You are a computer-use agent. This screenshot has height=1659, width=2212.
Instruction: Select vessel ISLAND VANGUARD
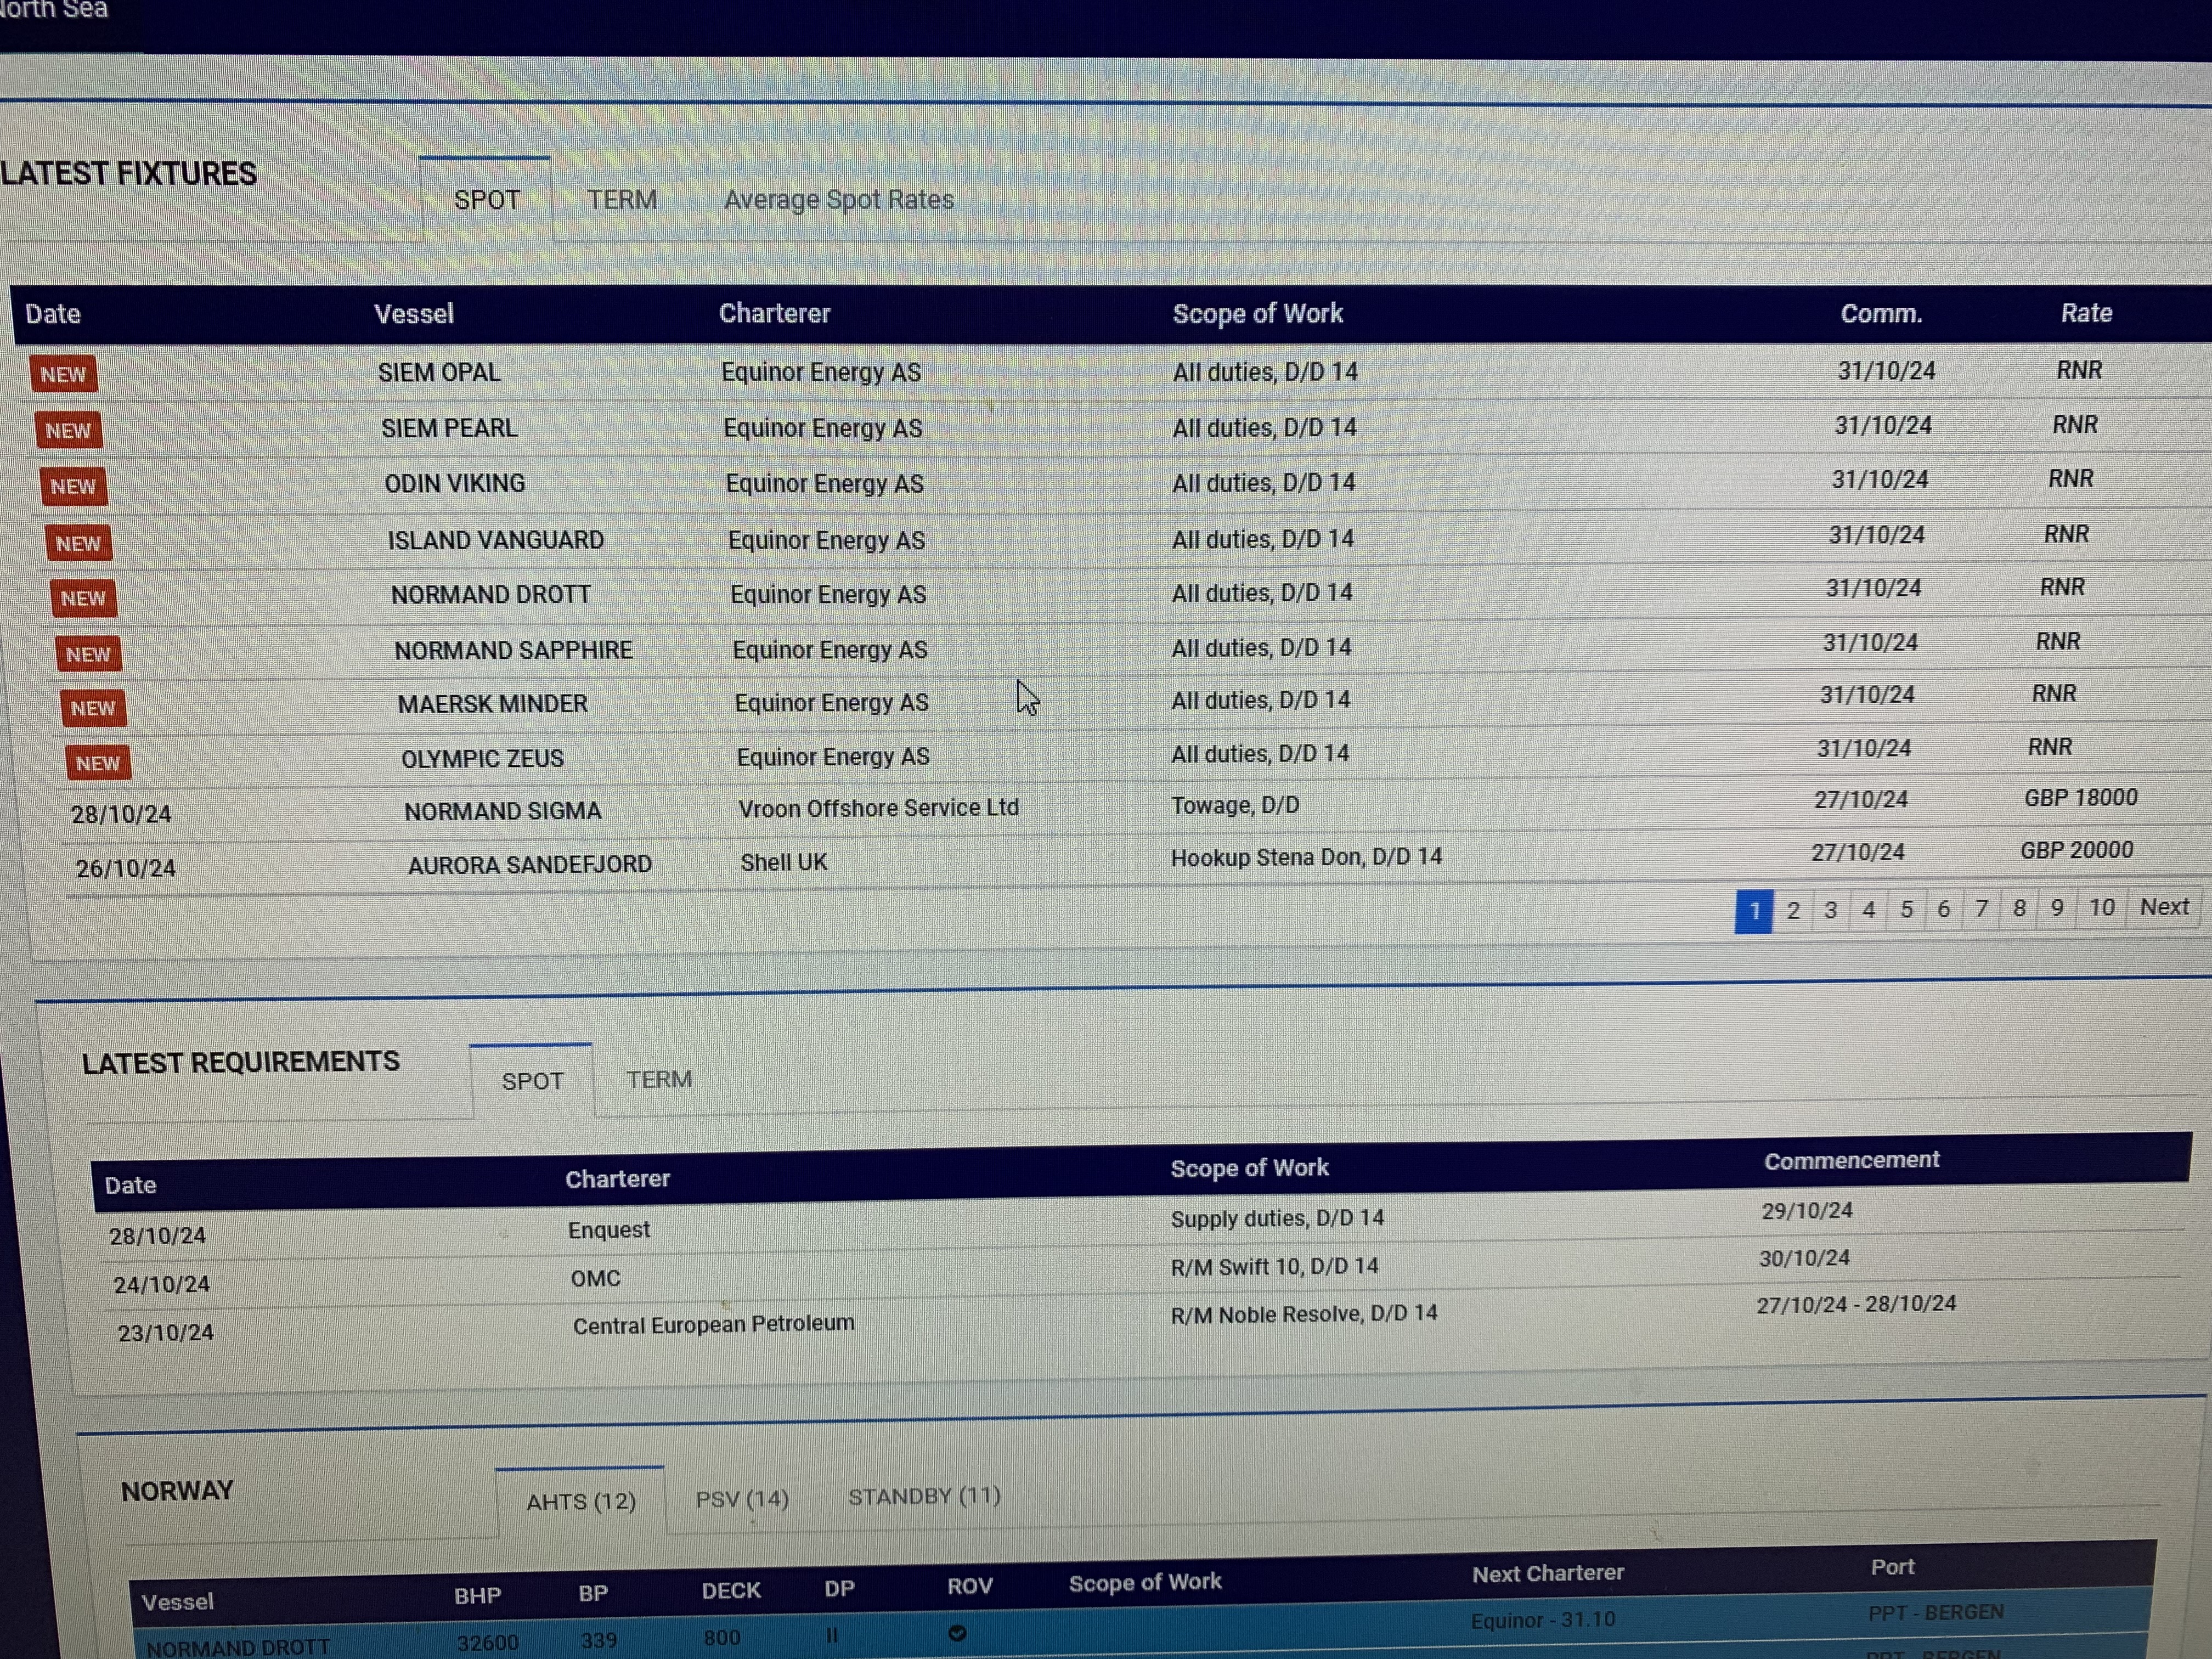point(496,540)
